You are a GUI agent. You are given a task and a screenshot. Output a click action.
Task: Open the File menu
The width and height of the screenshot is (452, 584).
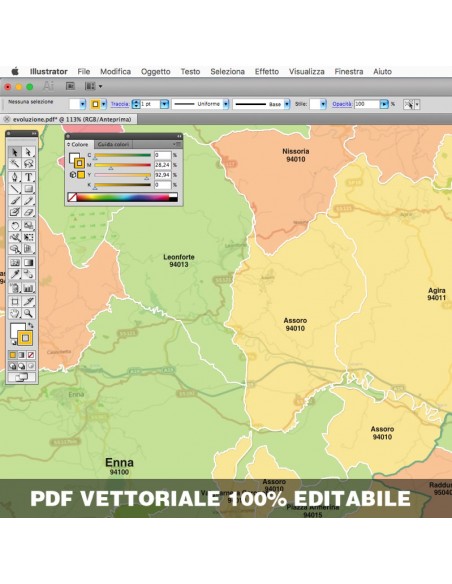(x=84, y=72)
